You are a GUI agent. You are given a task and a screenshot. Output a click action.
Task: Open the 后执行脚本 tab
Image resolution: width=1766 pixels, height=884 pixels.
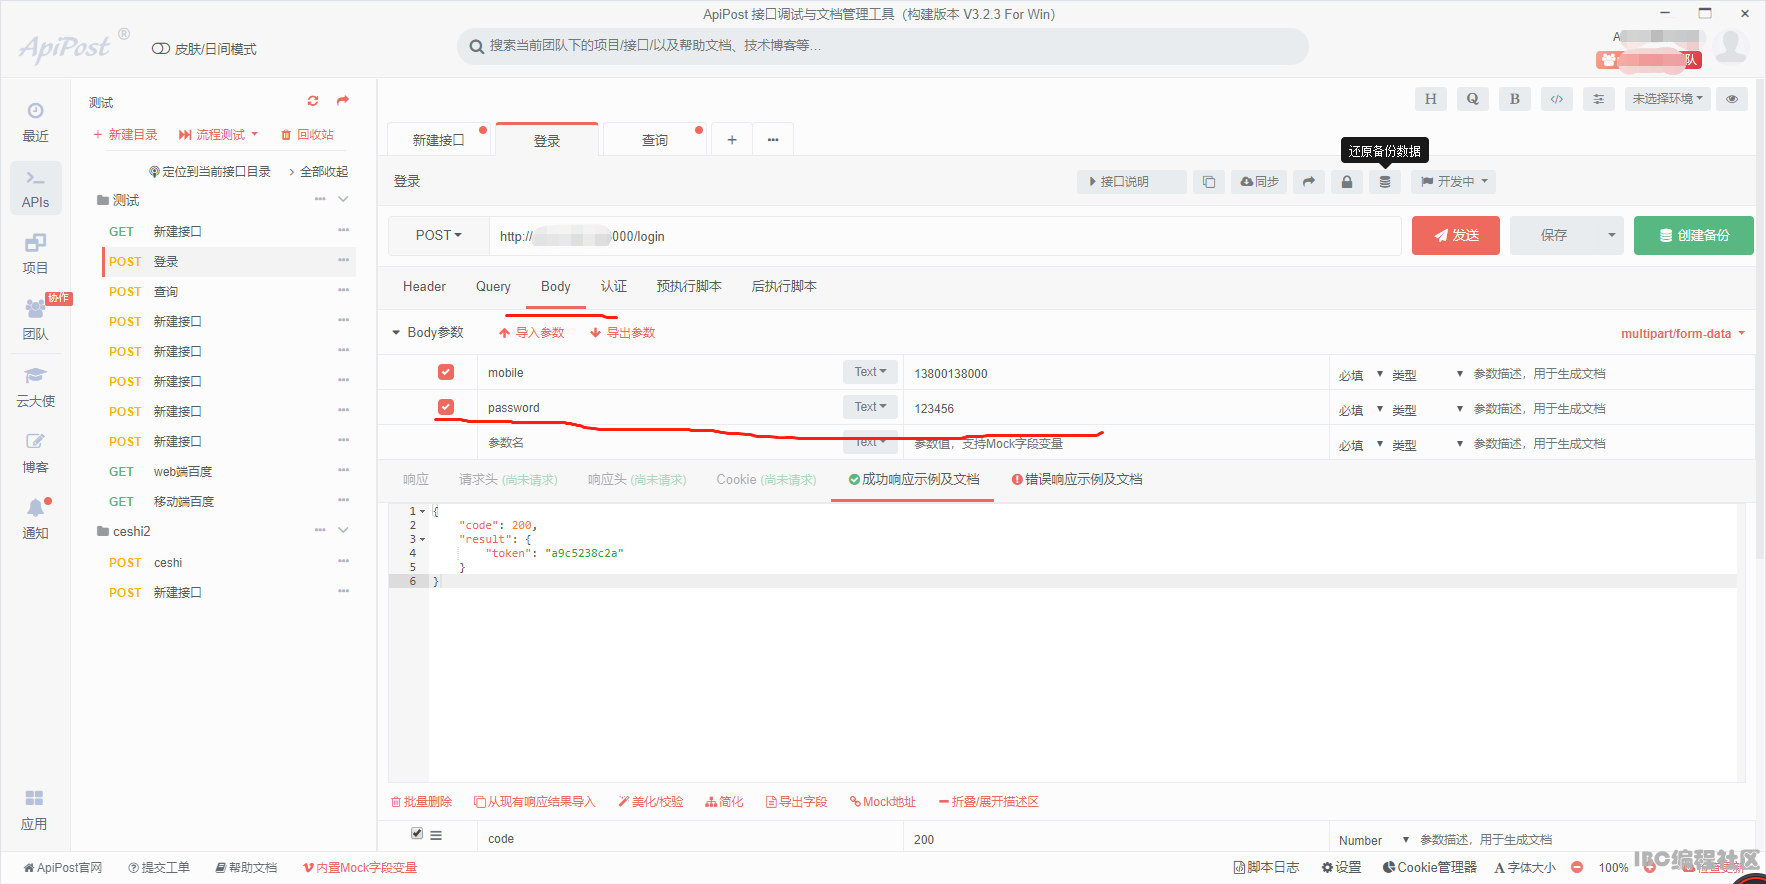784,287
